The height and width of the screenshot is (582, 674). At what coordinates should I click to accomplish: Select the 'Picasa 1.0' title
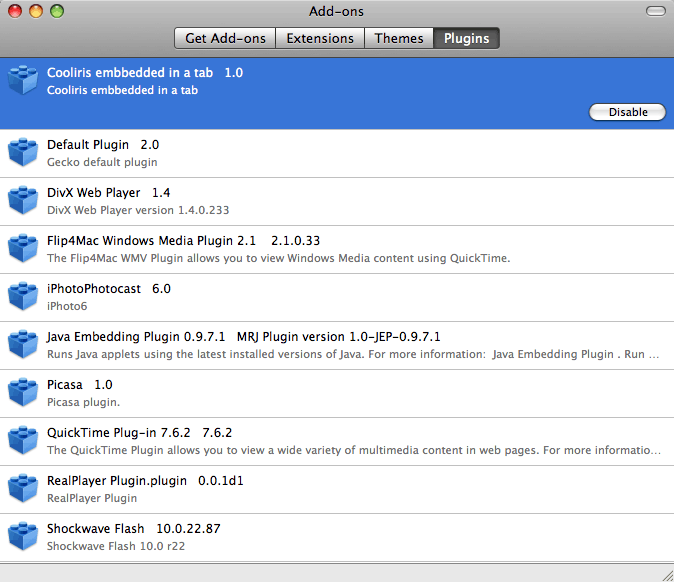point(80,385)
